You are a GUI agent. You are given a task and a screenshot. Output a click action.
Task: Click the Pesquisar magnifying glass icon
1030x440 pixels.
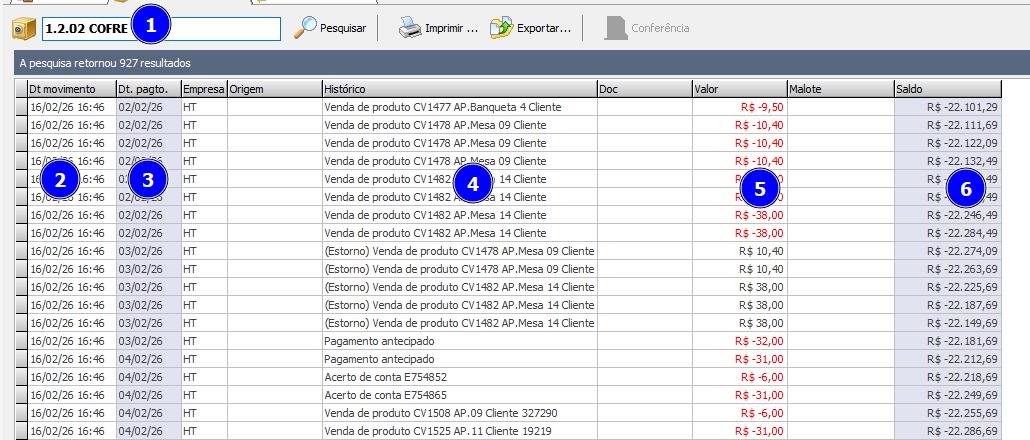(x=305, y=28)
